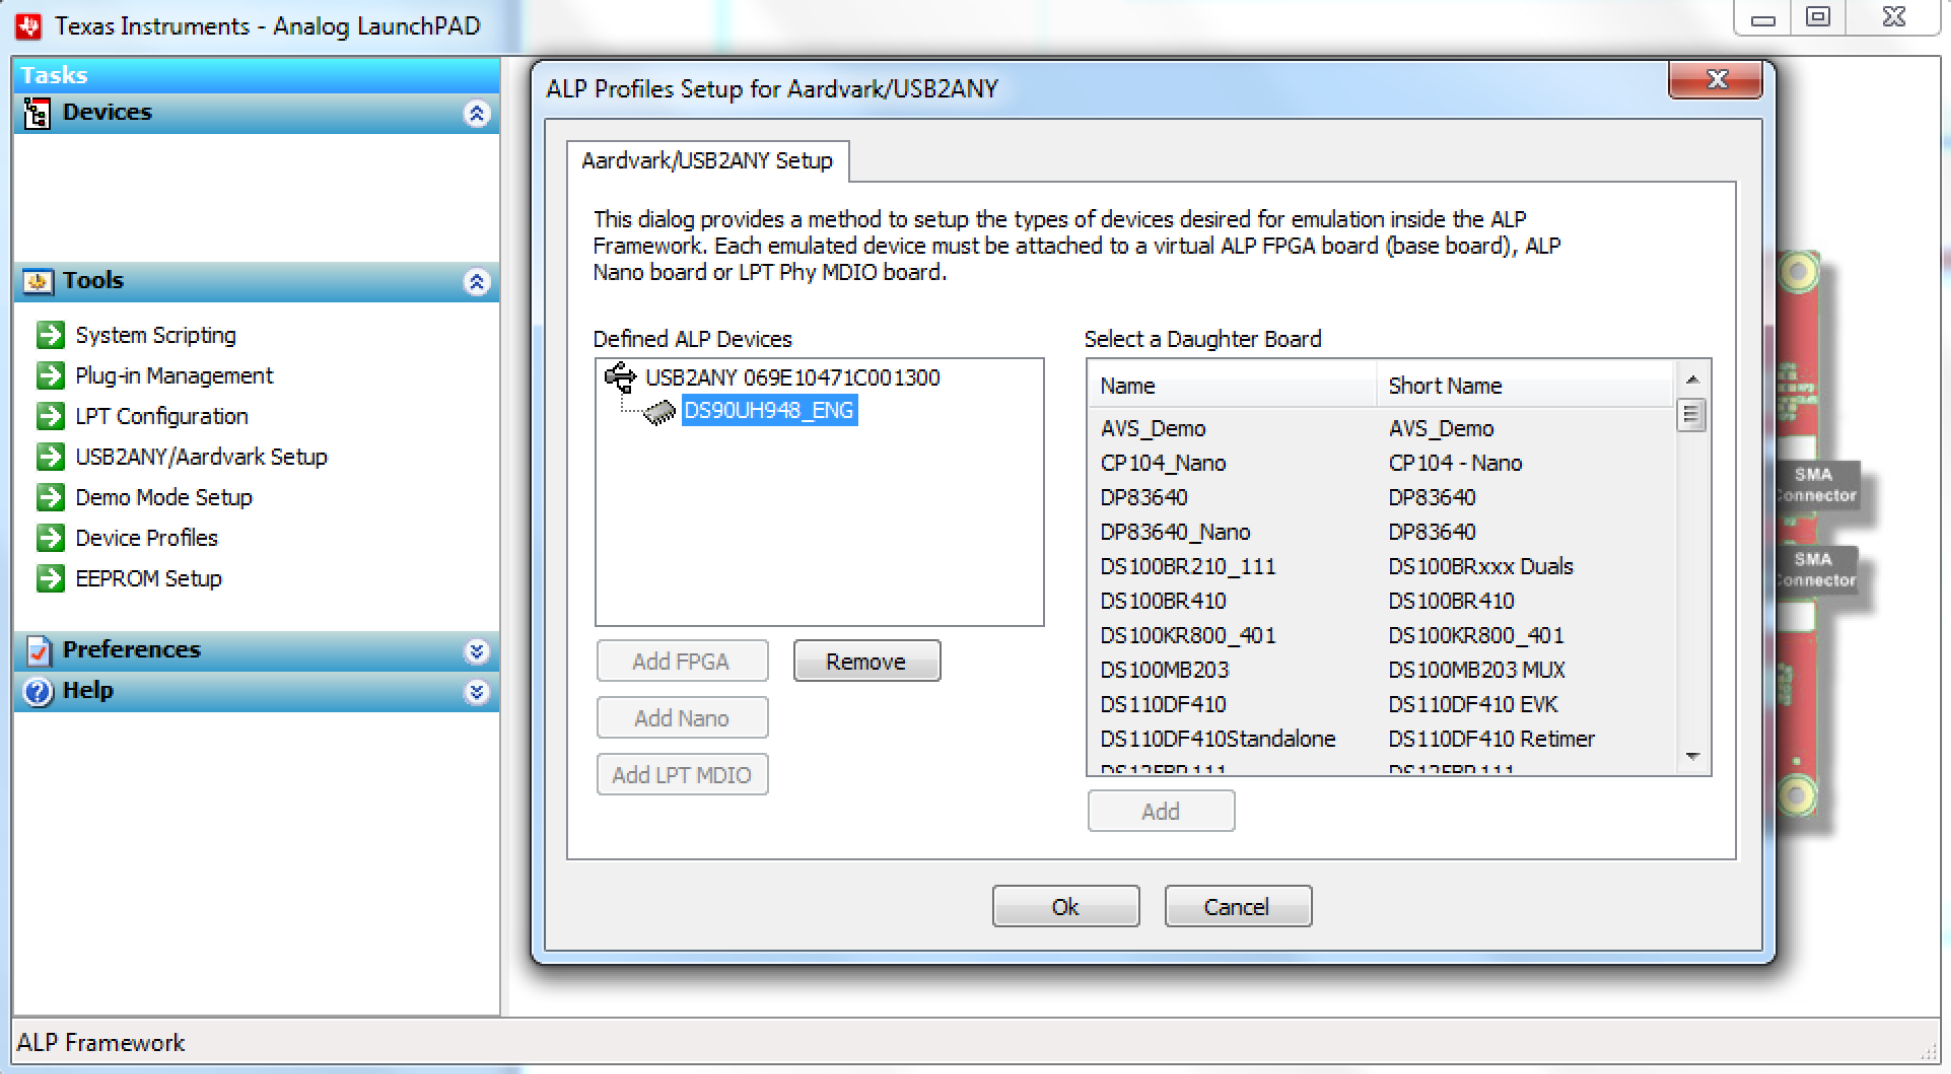Screen dimensions: 1951x1074
Task: Open System Scripting tool
Action: point(156,335)
